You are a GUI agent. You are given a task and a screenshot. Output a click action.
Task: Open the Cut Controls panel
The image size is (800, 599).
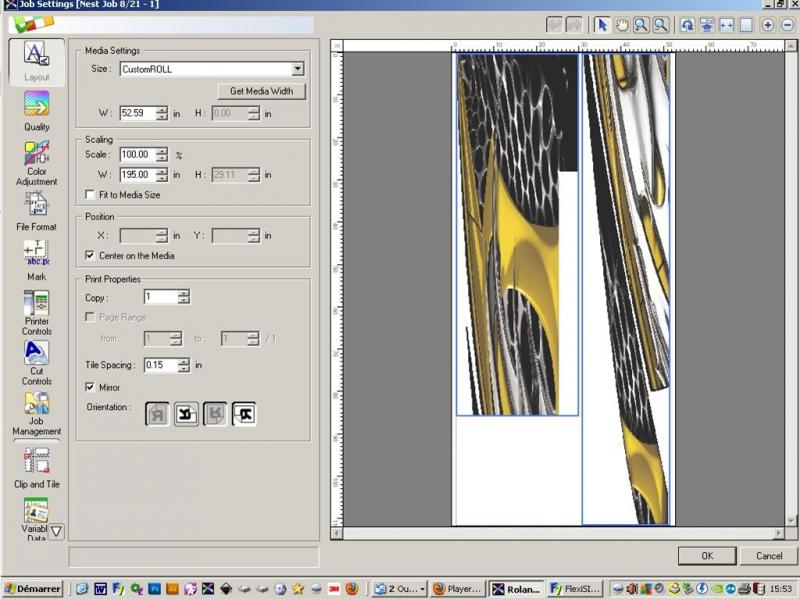(x=37, y=363)
